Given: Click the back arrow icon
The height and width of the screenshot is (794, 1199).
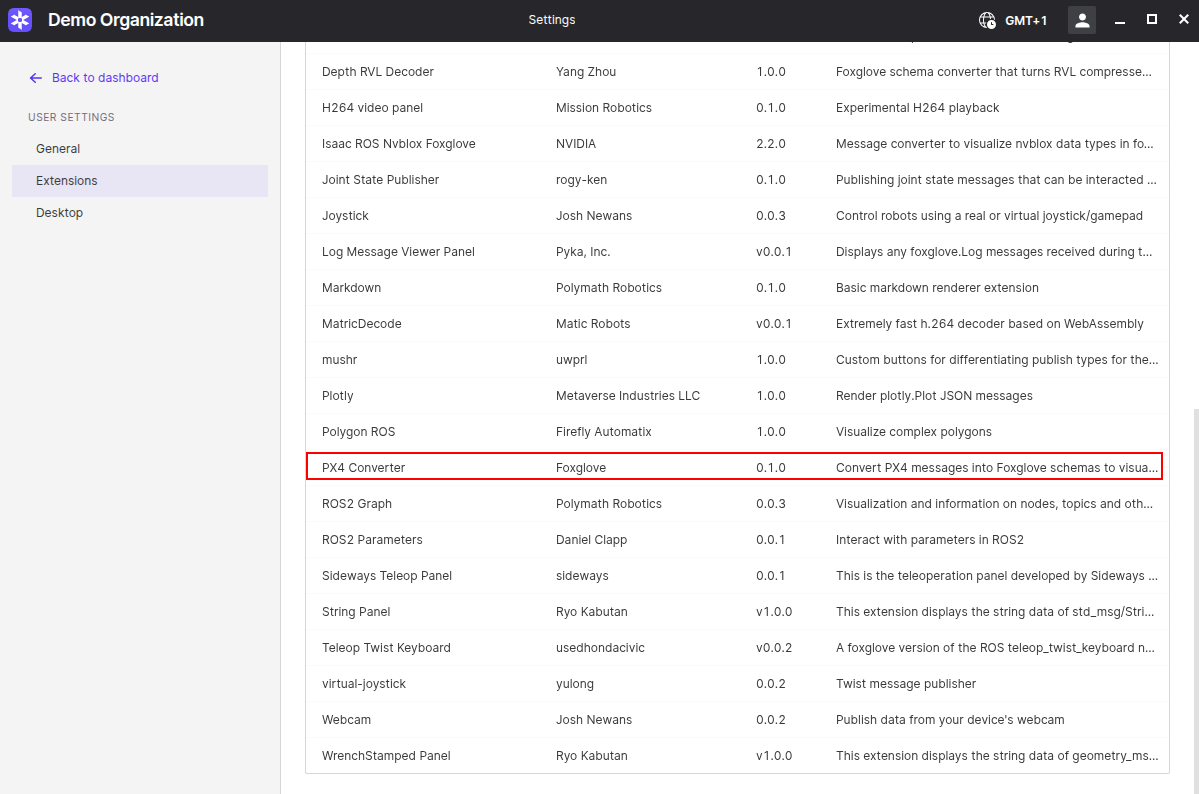Looking at the screenshot, I should pos(35,78).
